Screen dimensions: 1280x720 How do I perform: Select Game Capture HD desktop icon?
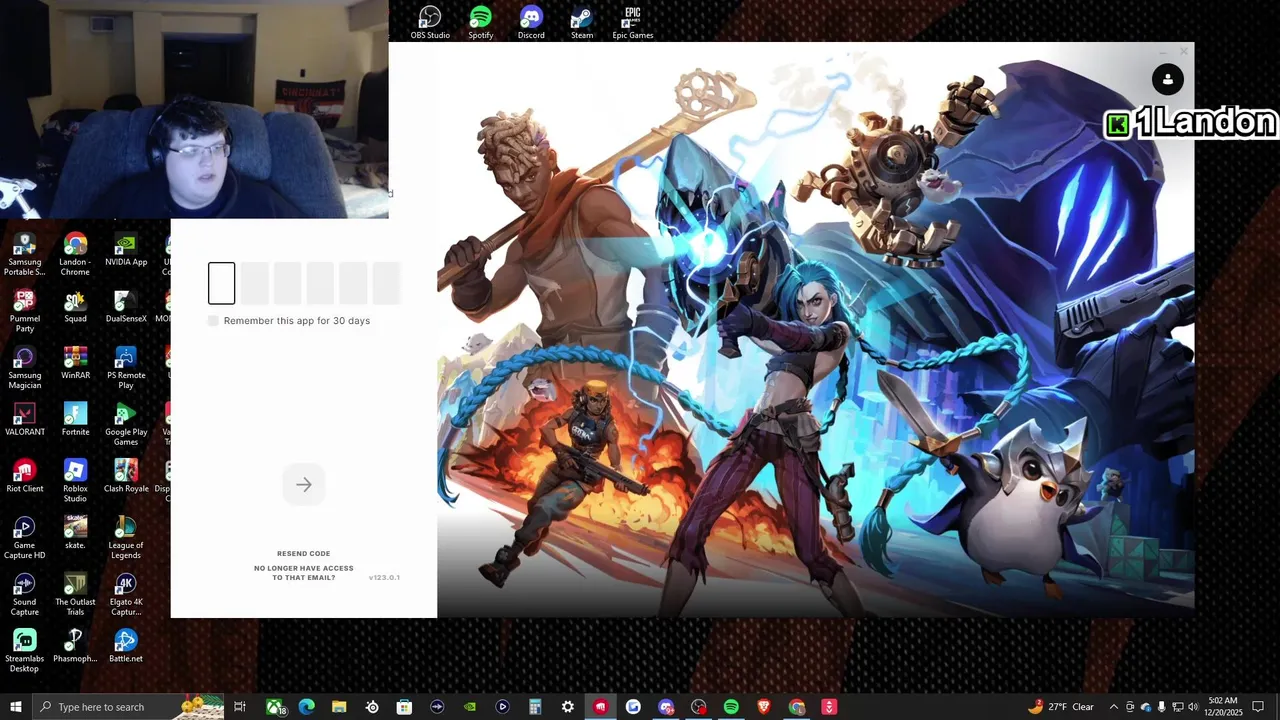click(x=25, y=539)
